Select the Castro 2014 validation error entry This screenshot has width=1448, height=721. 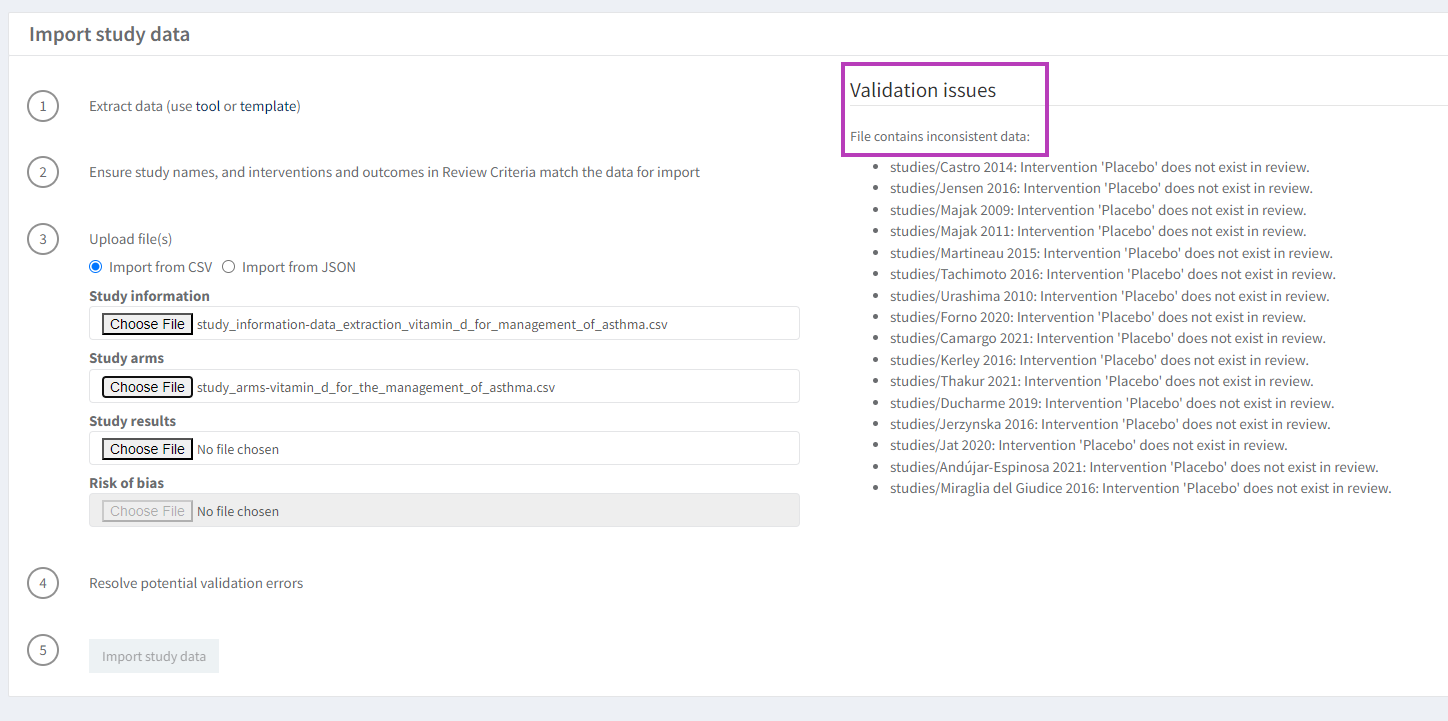click(1099, 168)
